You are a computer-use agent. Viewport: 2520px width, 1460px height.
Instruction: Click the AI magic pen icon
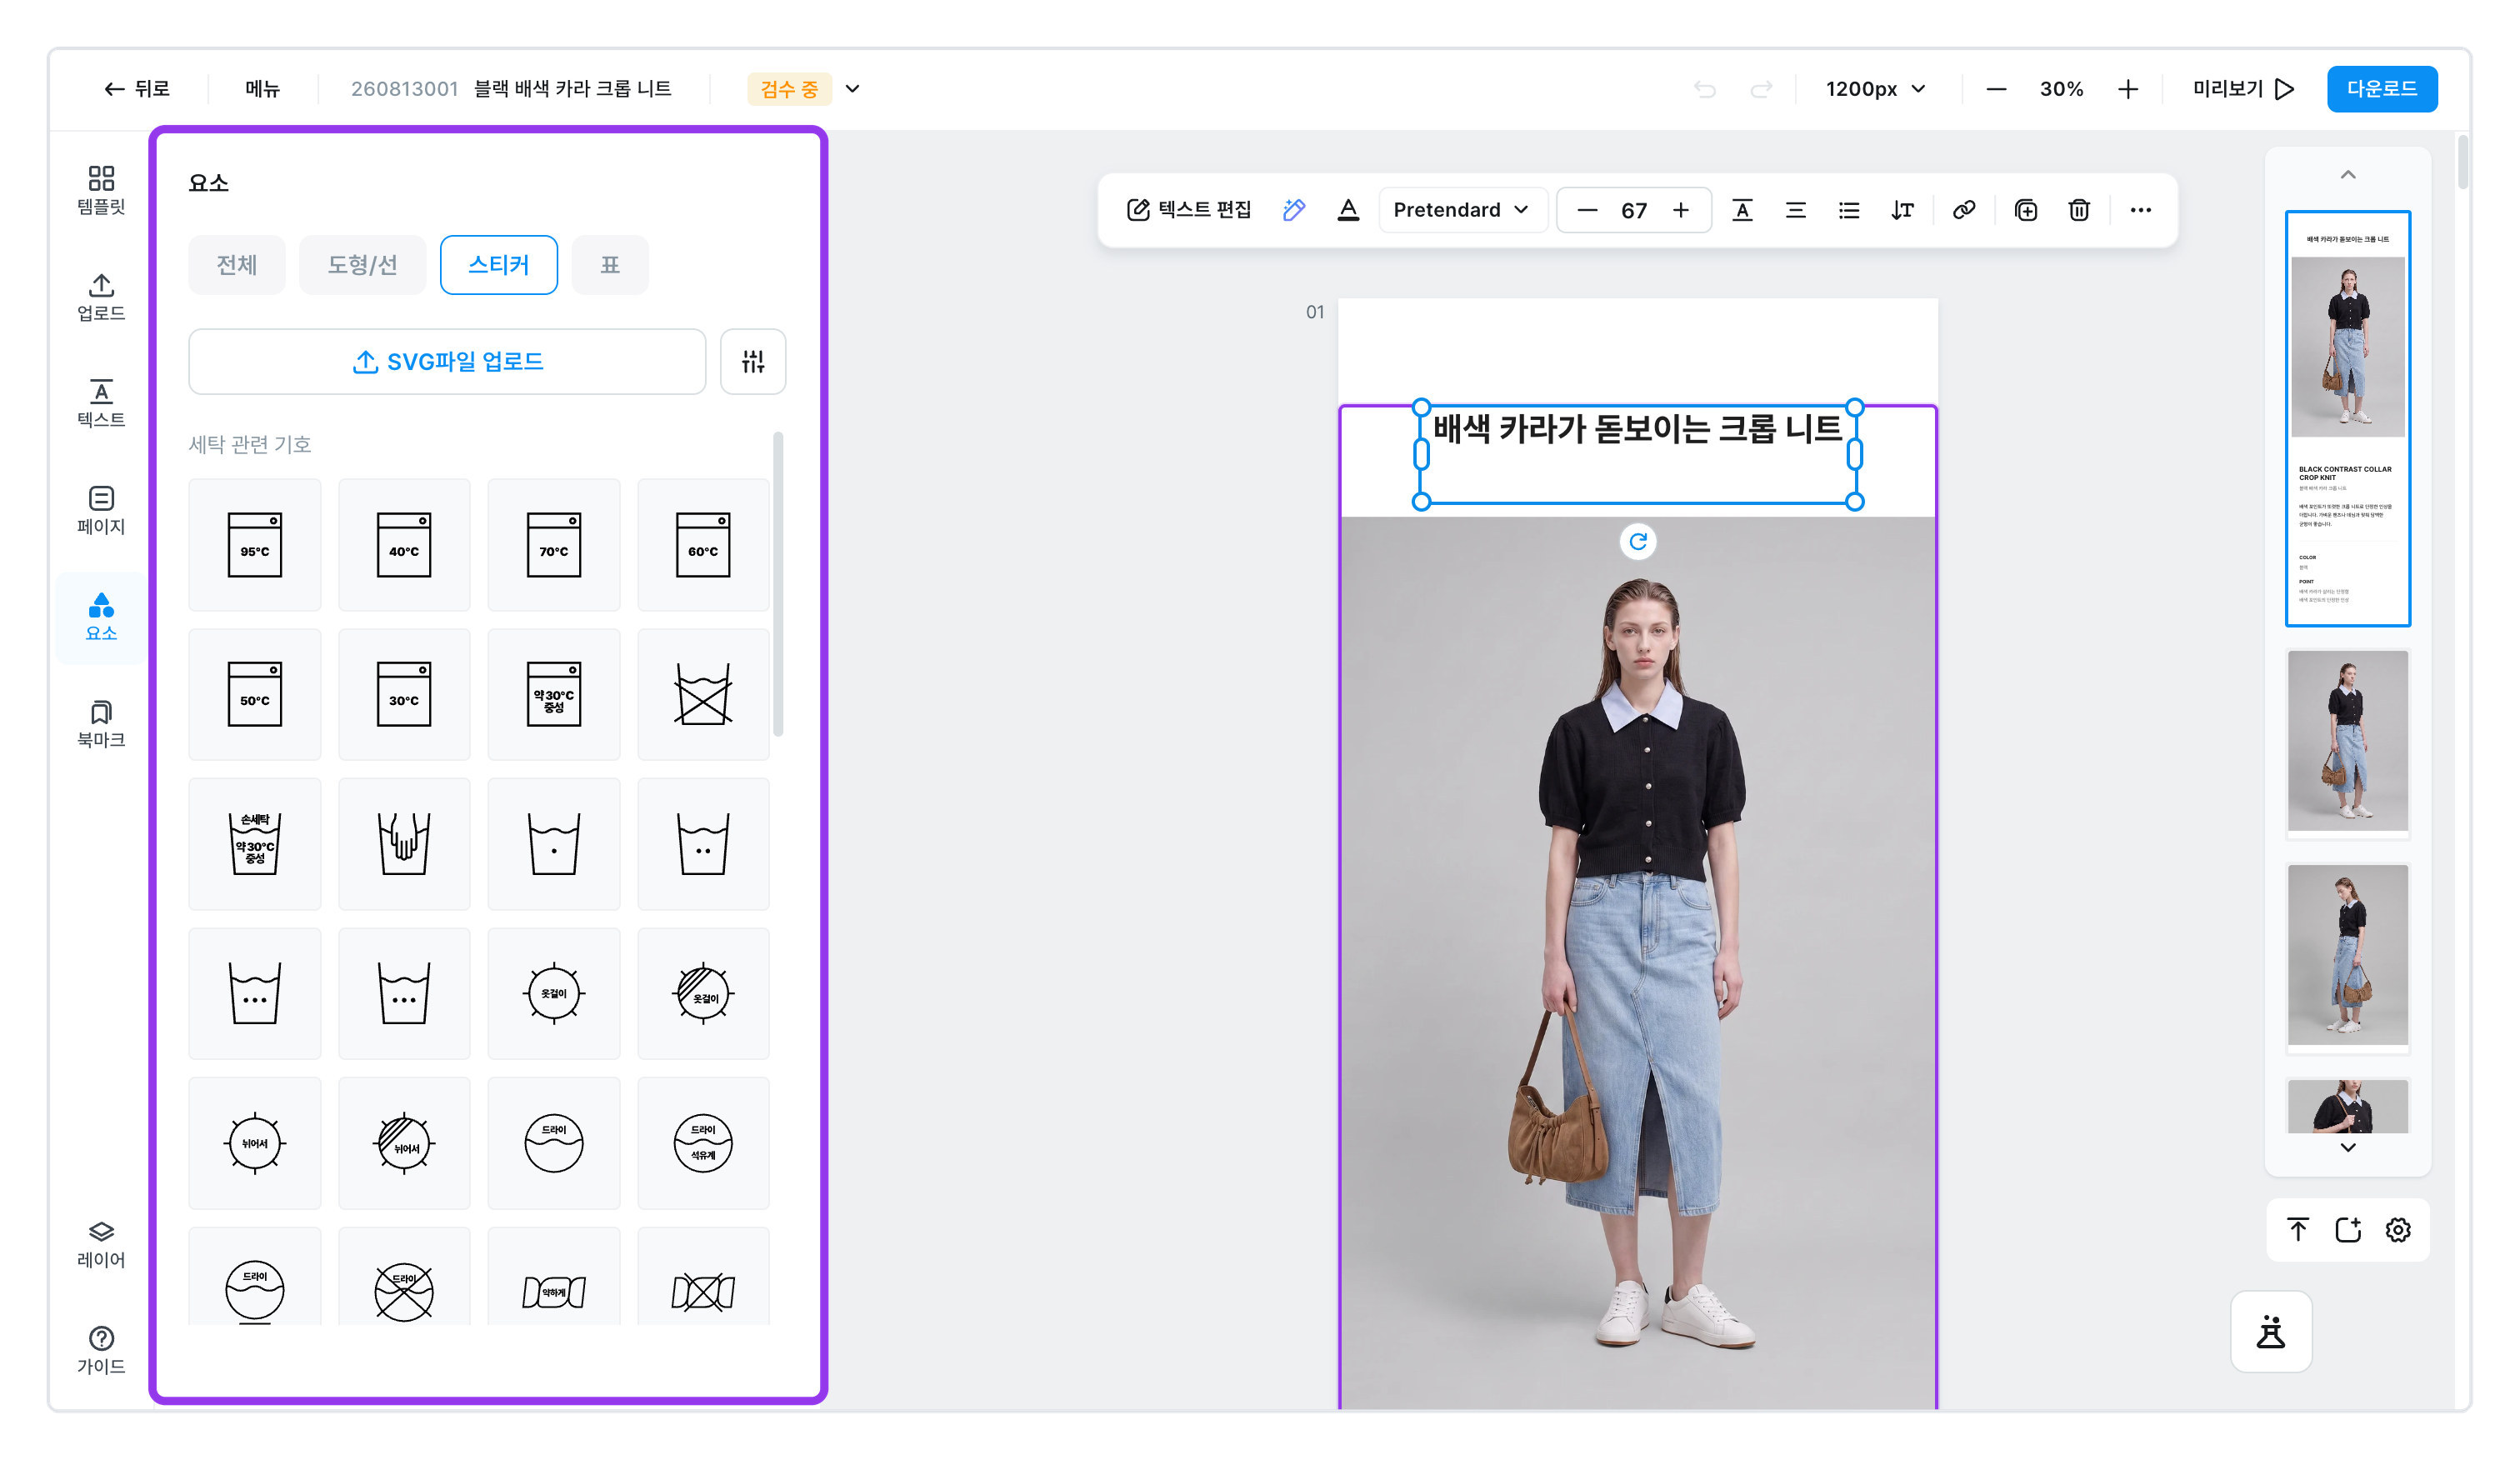[1293, 210]
